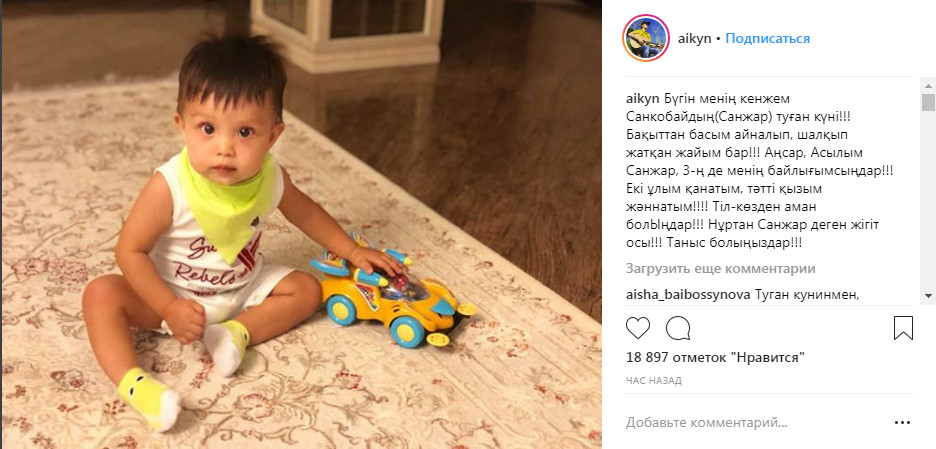Open the three-dots more options menu
The image size is (936, 449).
(x=903, y=423)
